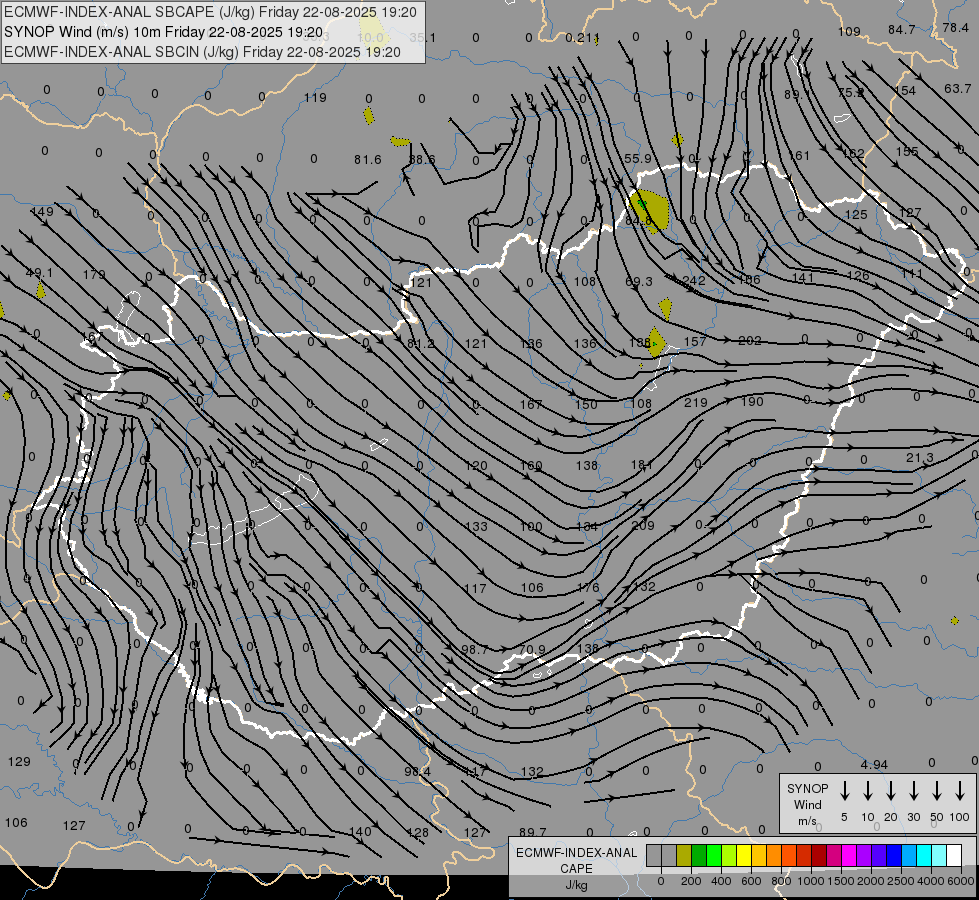Image resolution: width=979 pixels, height=900 pixels.
Task: Select the SYNOP Wind 10m title line
Action: click(x=164, y=32)
